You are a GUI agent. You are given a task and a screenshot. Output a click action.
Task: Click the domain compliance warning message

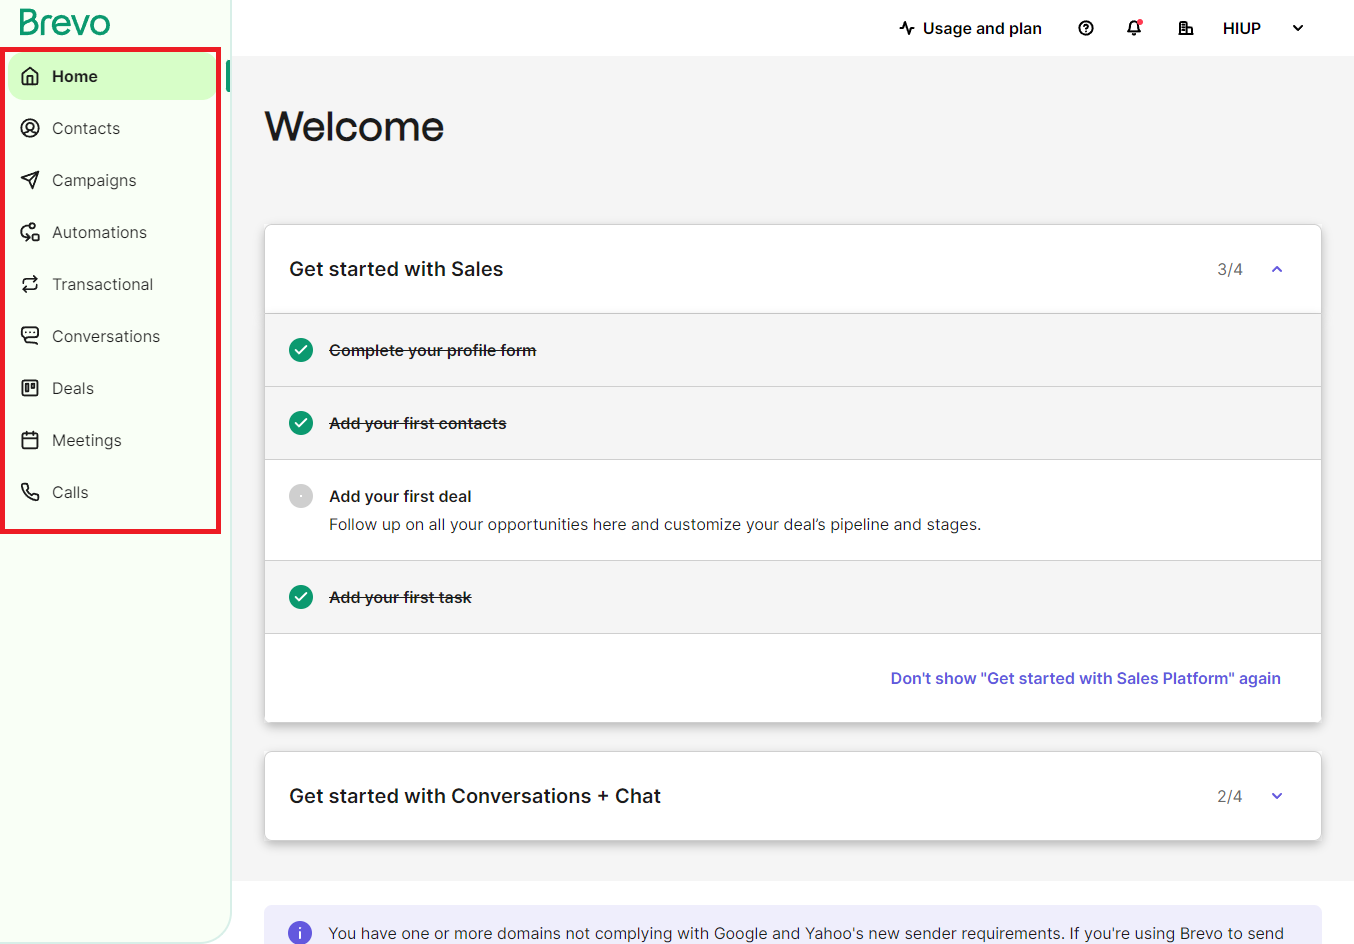point(806,933)
